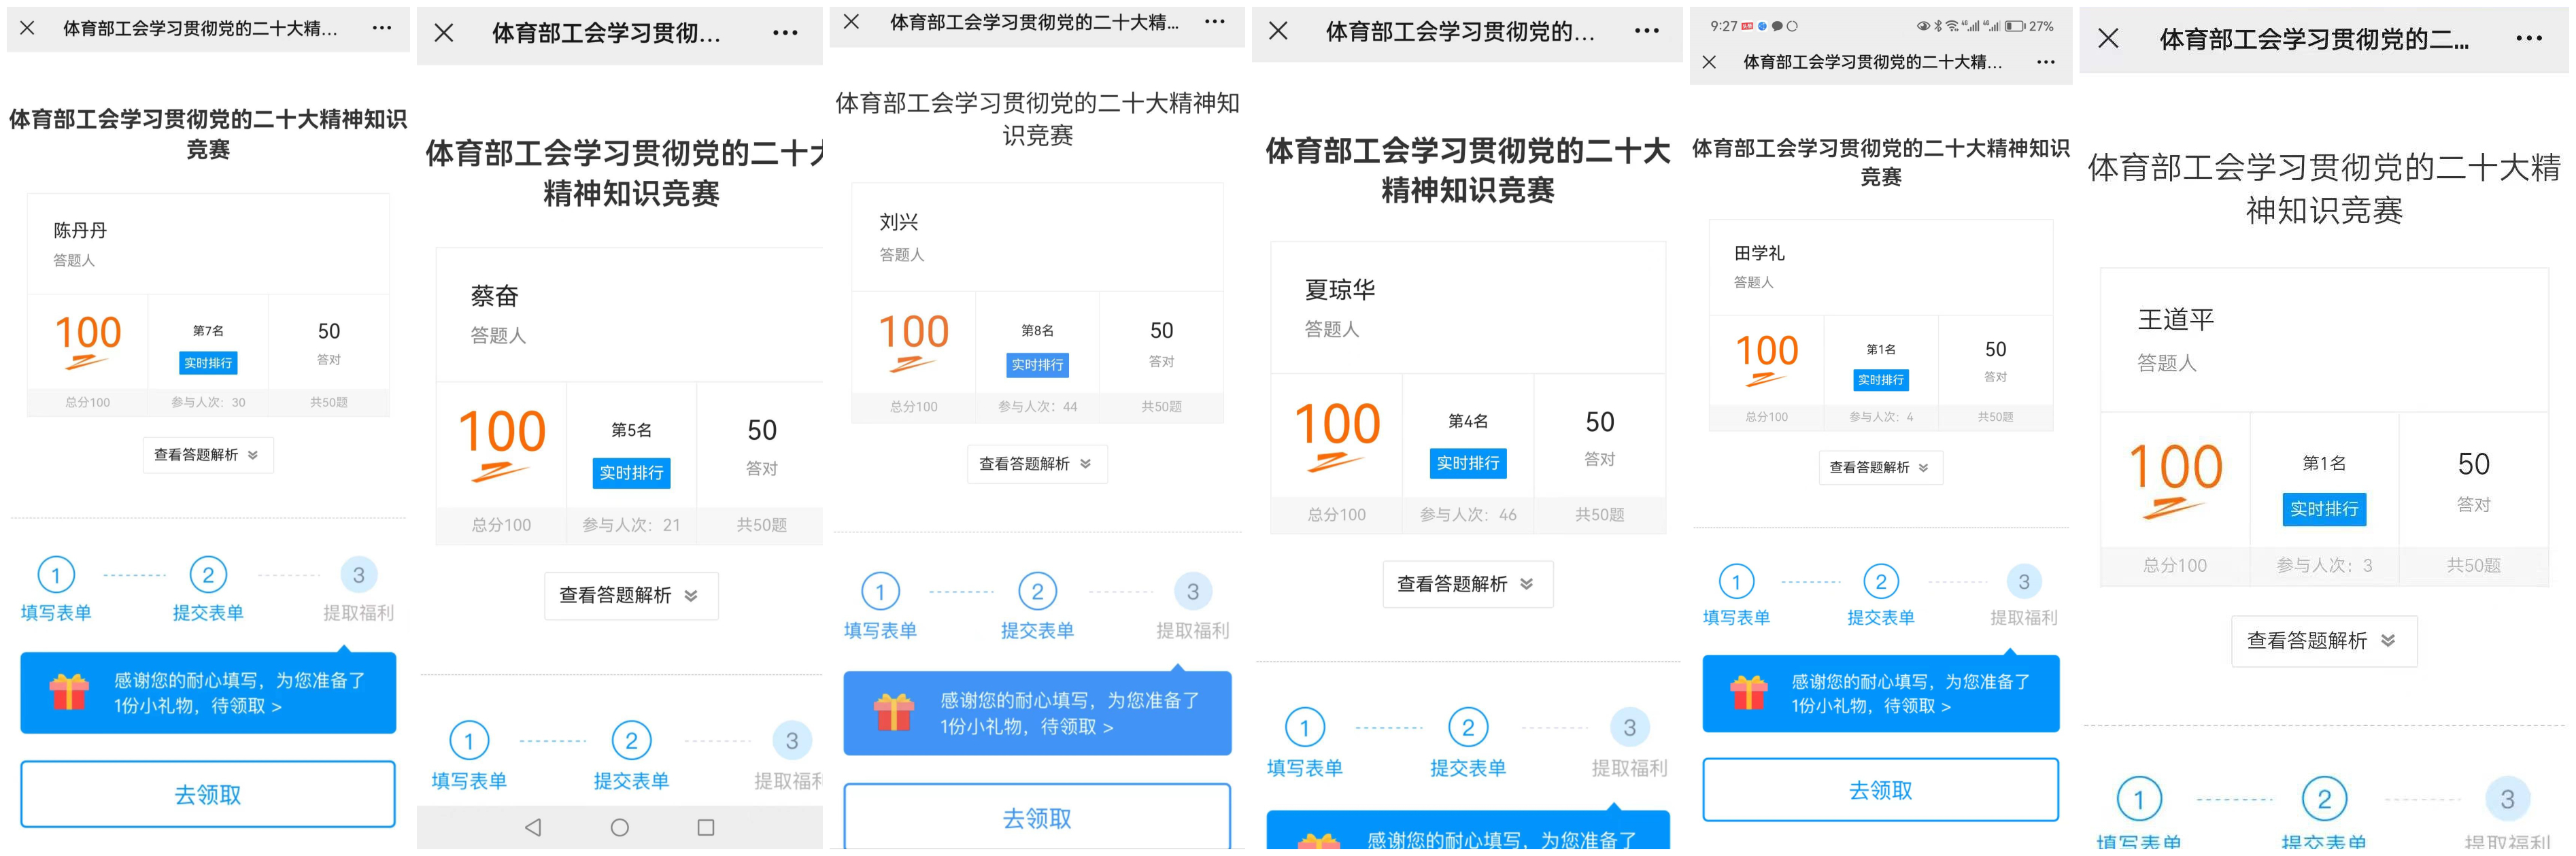Screen dimensions: 2576x856
Task: Click 去领取 button in 田学礼's screenshot
Action: pyautogui.click(x=1880, y=790)
